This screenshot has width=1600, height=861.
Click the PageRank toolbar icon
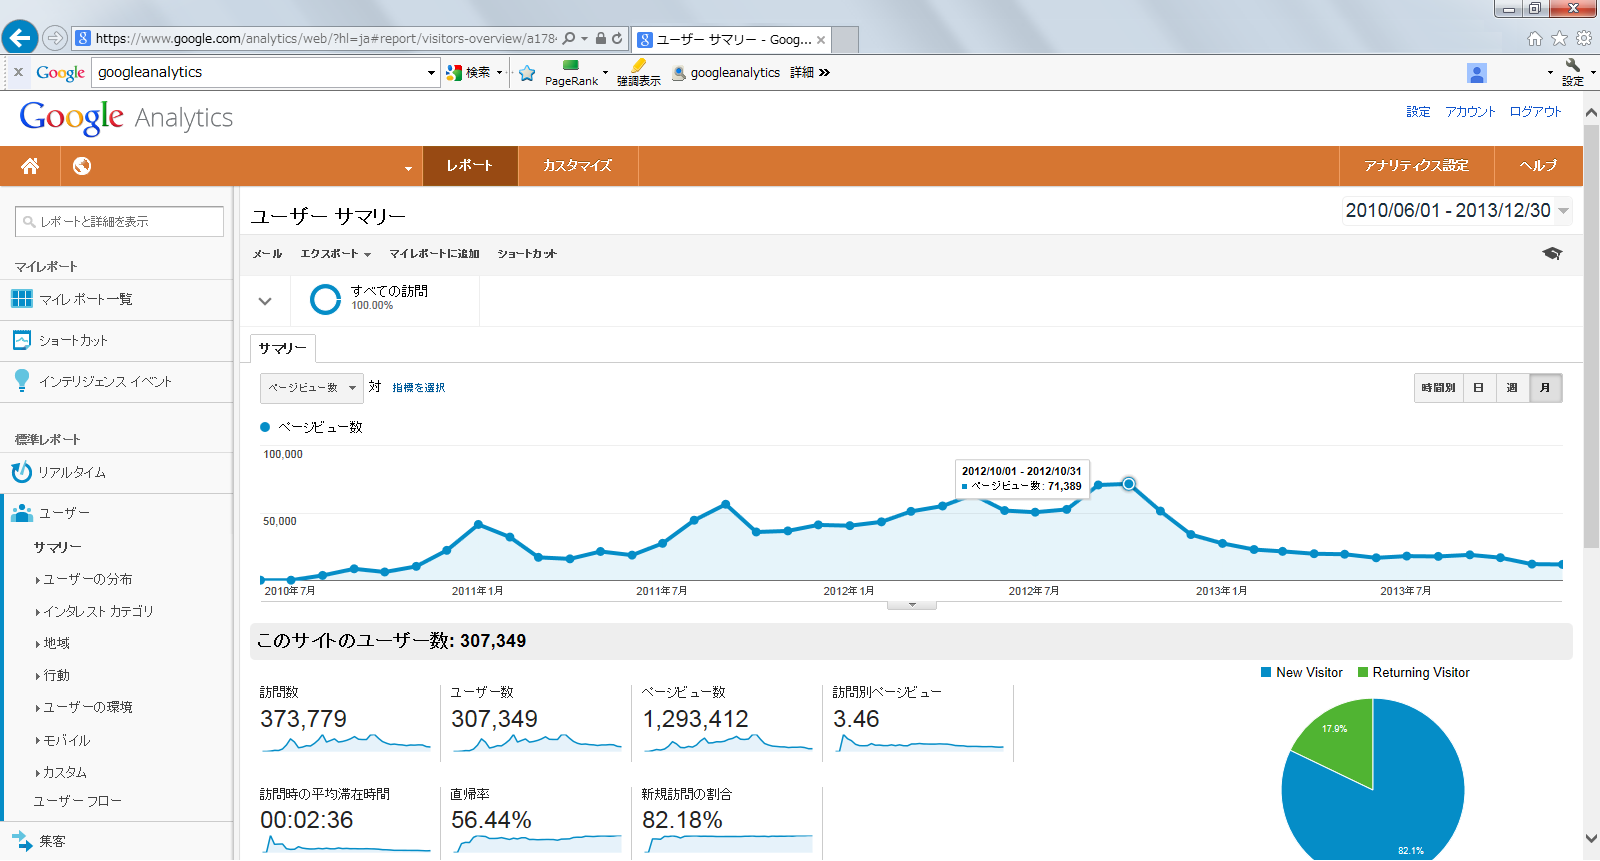[571, 73]
